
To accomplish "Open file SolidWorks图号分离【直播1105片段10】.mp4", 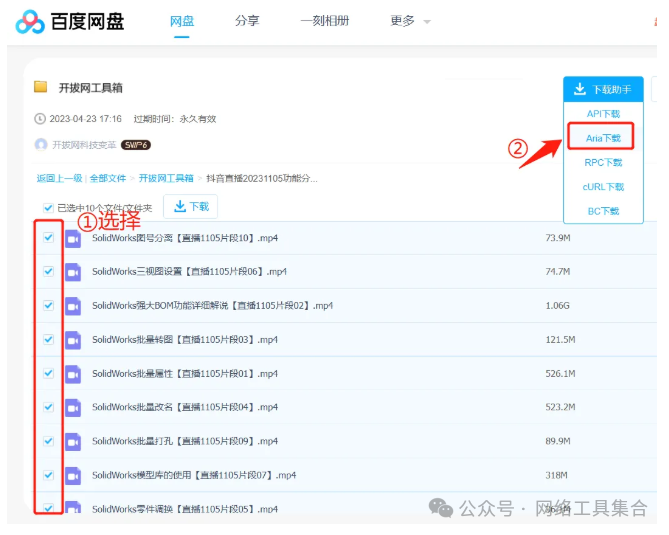I will pyautogui.click(x=185, y=238).
